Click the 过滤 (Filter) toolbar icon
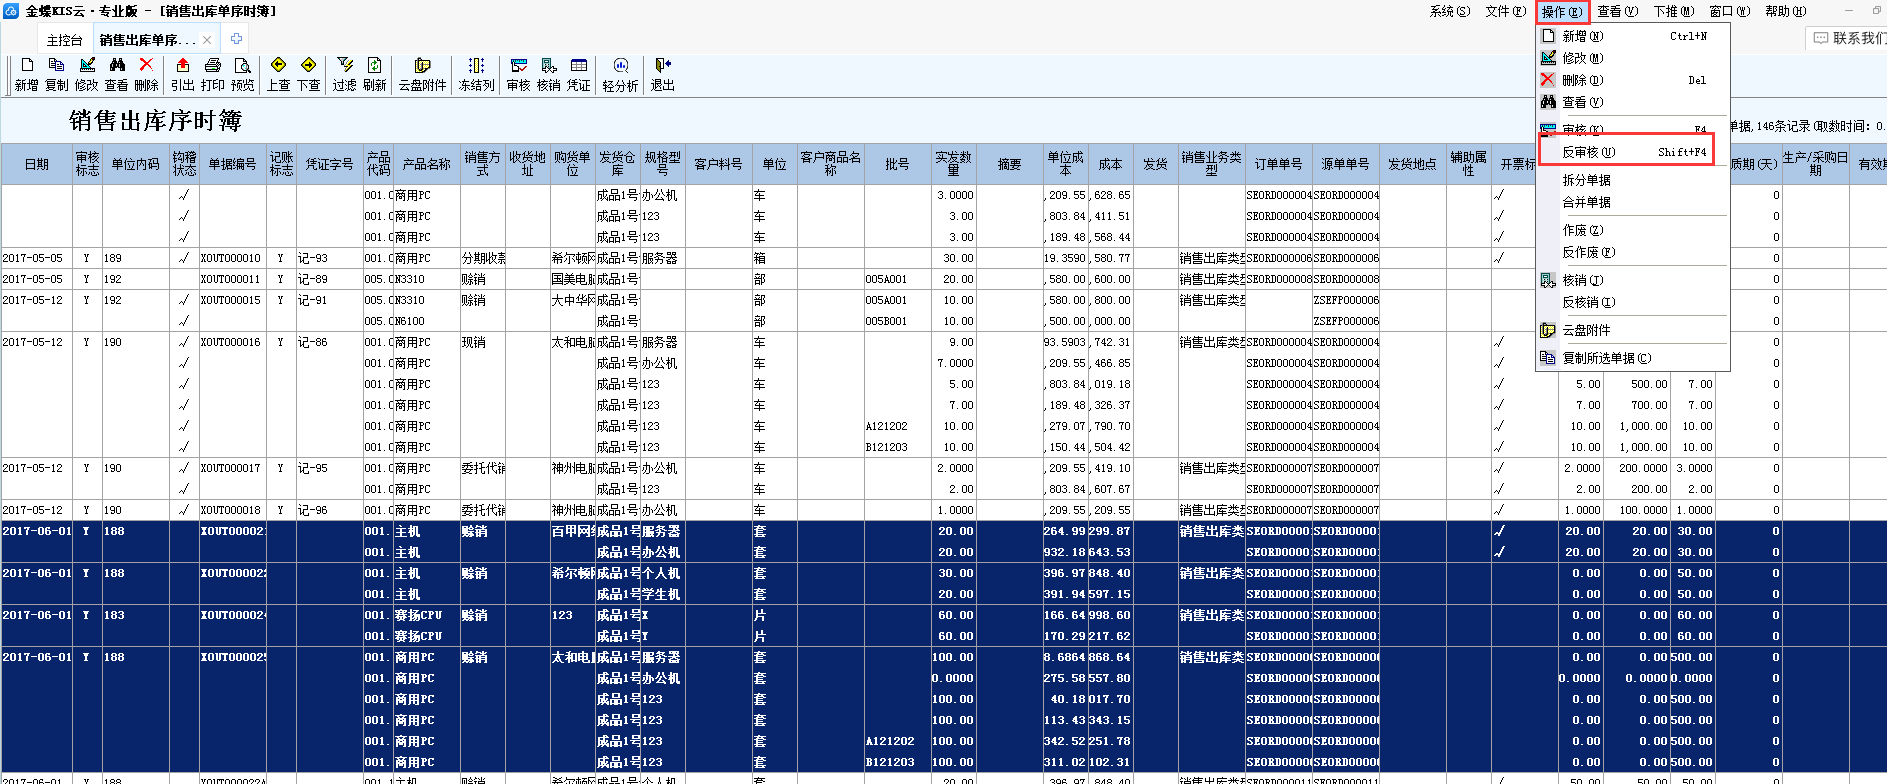The height and width of the screenshot is (784, 1887). point(344,74)
